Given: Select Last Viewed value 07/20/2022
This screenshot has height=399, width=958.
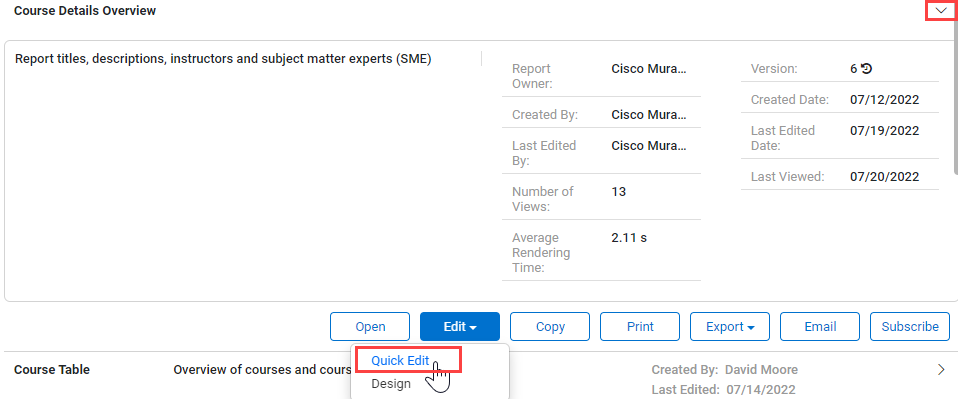Looking at the screenshot, I should 884,177.
